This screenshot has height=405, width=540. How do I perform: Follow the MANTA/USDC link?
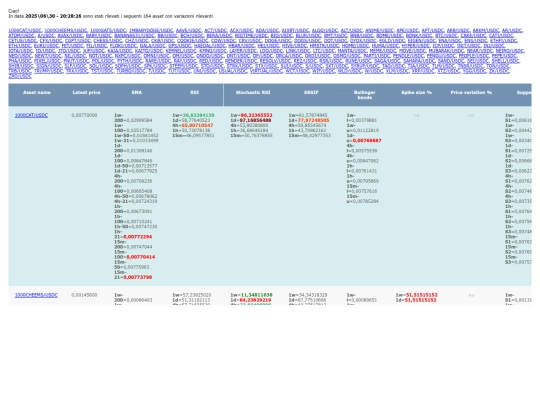pyautogui.click(x=352, y=51)
